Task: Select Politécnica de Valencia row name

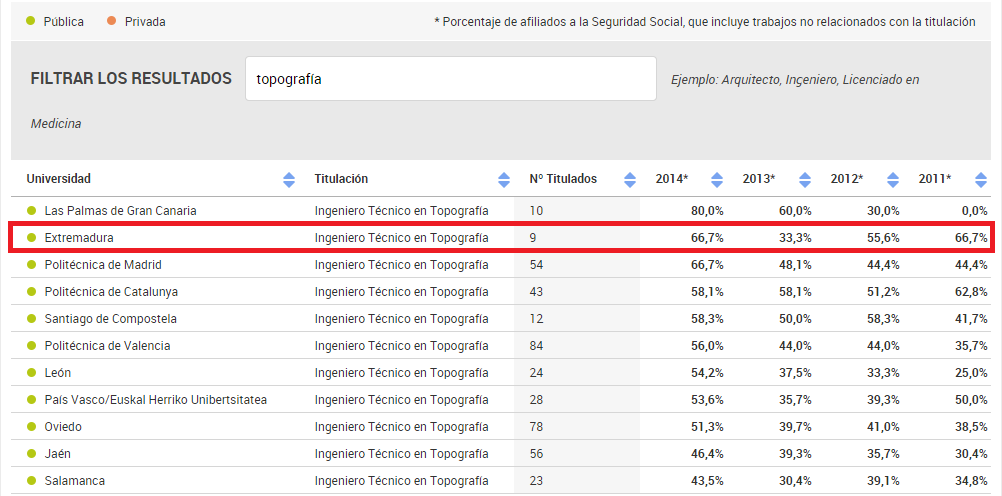Action: coord(107,345)
